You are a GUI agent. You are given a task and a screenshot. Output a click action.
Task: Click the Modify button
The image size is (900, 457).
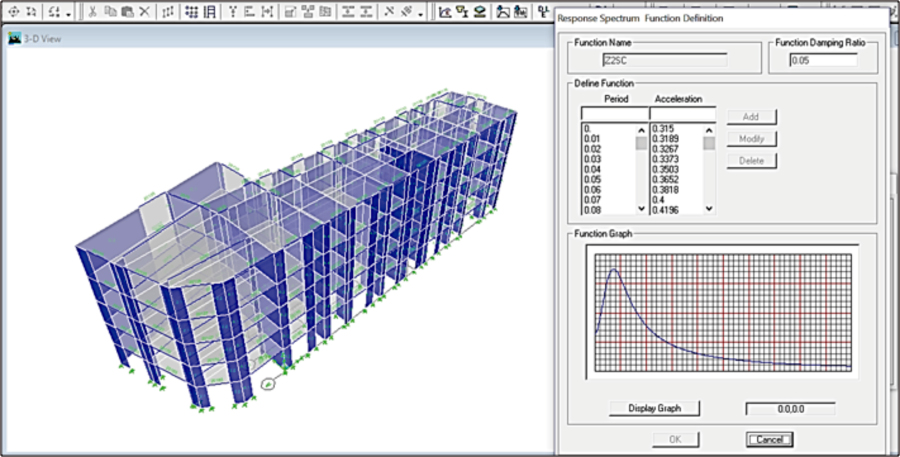coord(751,138)
